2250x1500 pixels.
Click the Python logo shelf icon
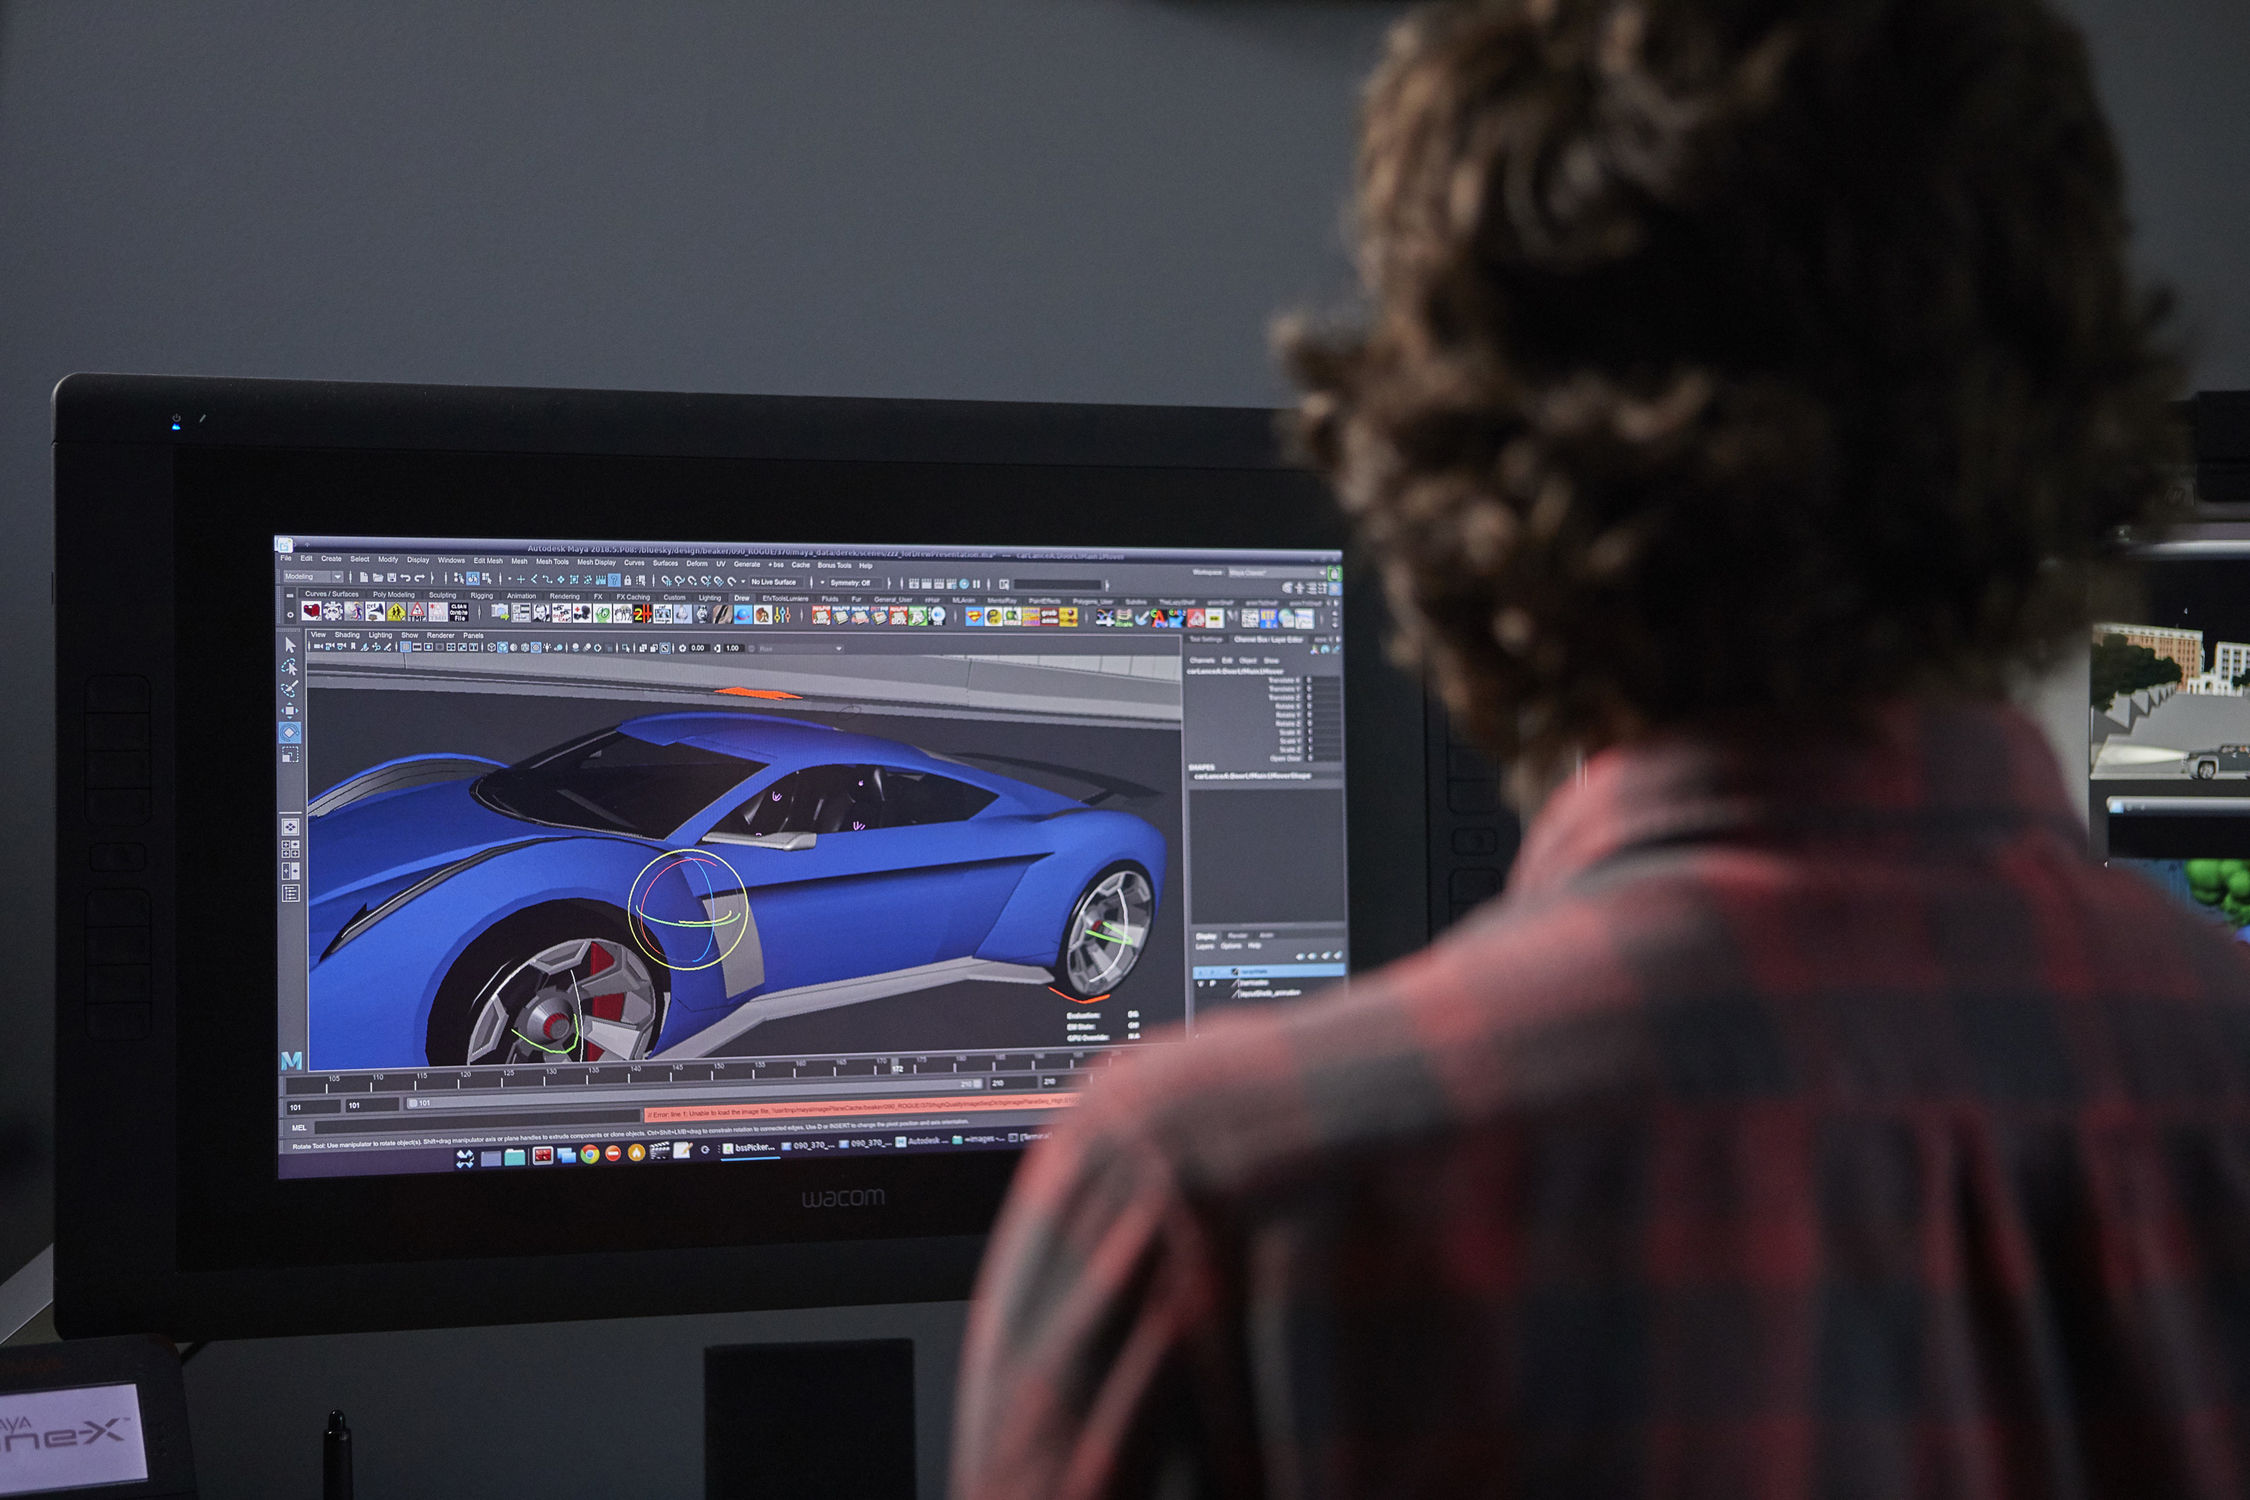click(x=993, y=617)
